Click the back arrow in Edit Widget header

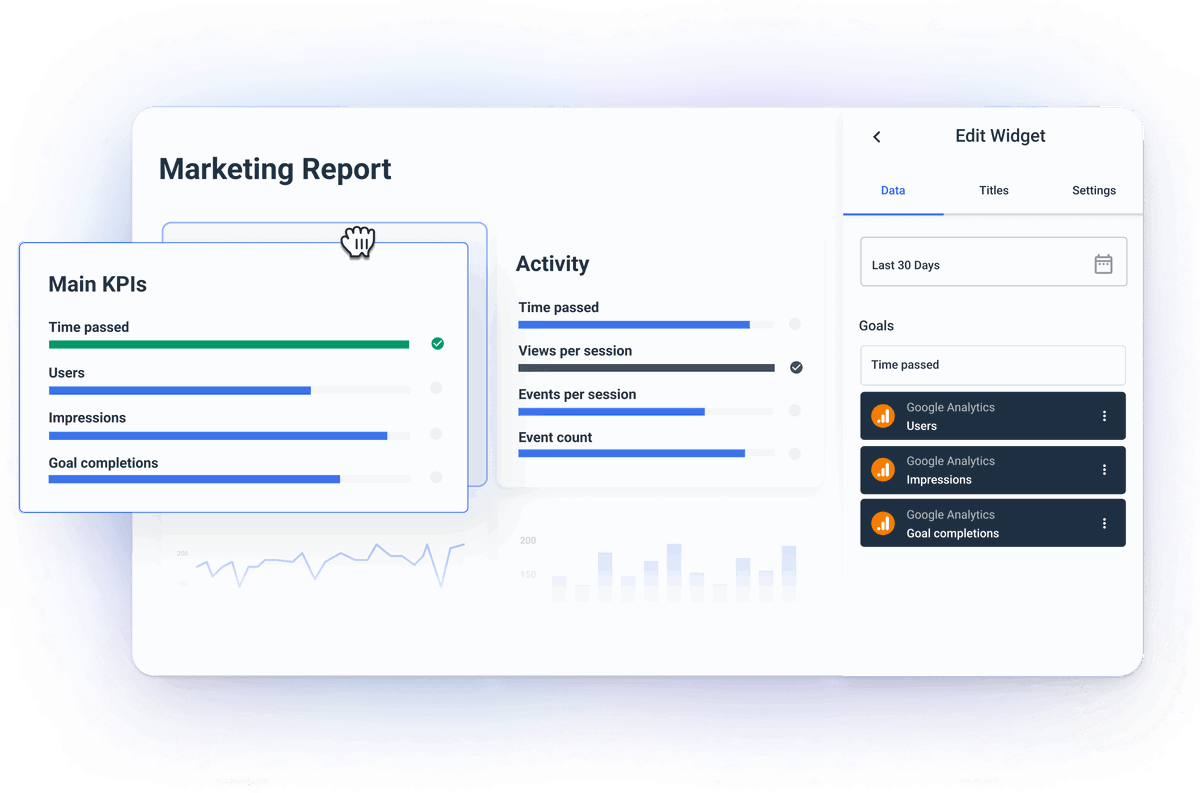coord(877,136)
